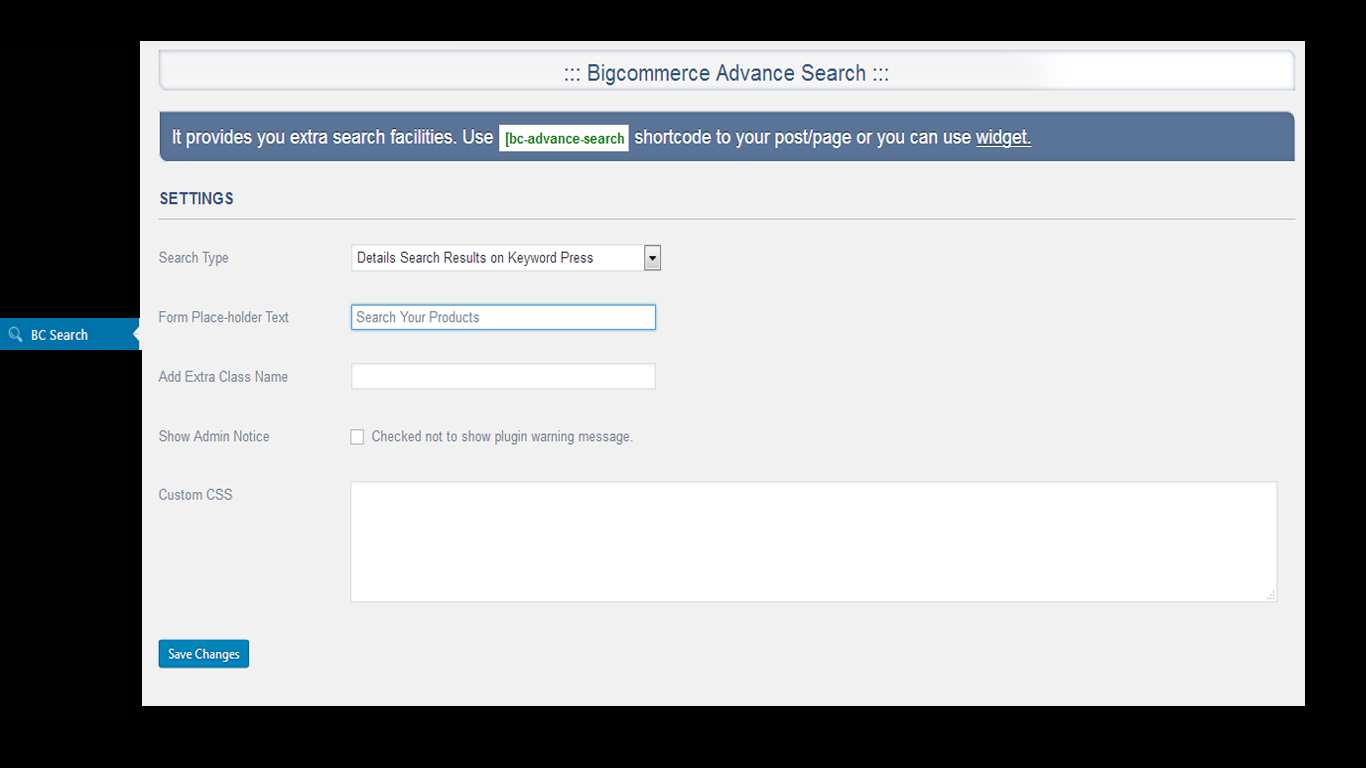Follow the widget link in the banner
The image size is (1366, 768).
coord(1003,138)
